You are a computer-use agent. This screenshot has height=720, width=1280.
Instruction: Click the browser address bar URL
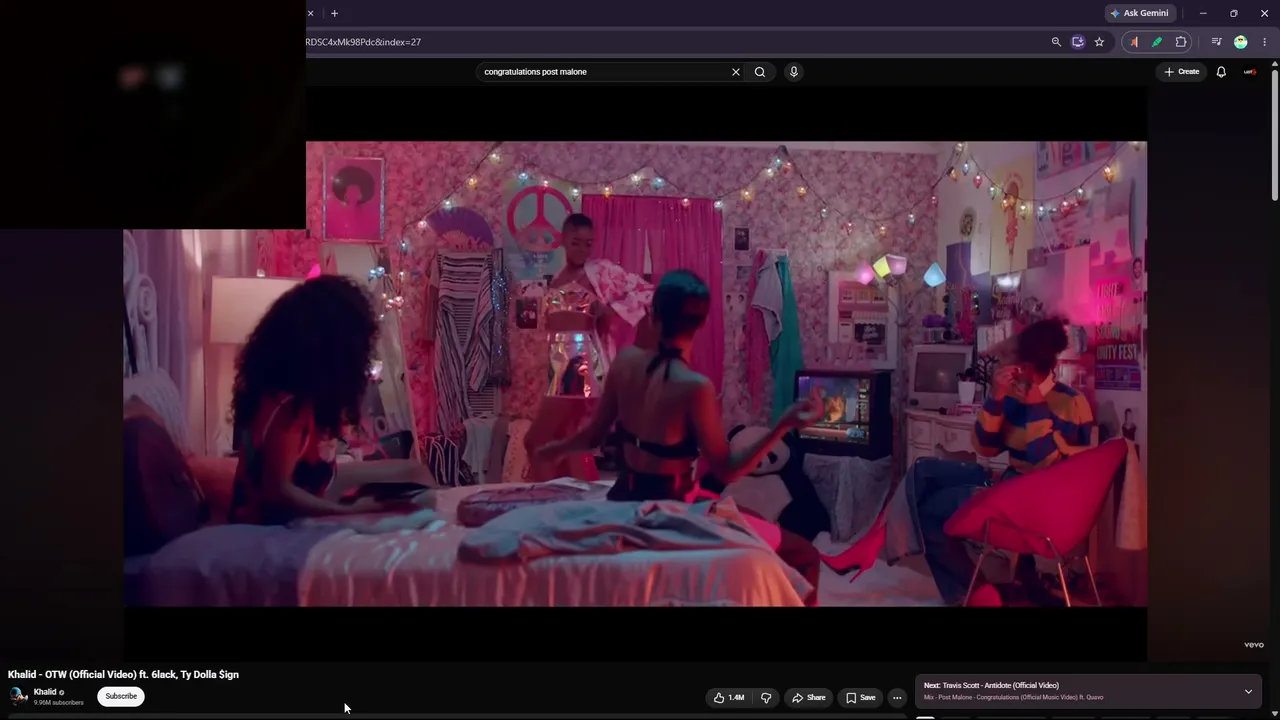[x=363, y=42]
